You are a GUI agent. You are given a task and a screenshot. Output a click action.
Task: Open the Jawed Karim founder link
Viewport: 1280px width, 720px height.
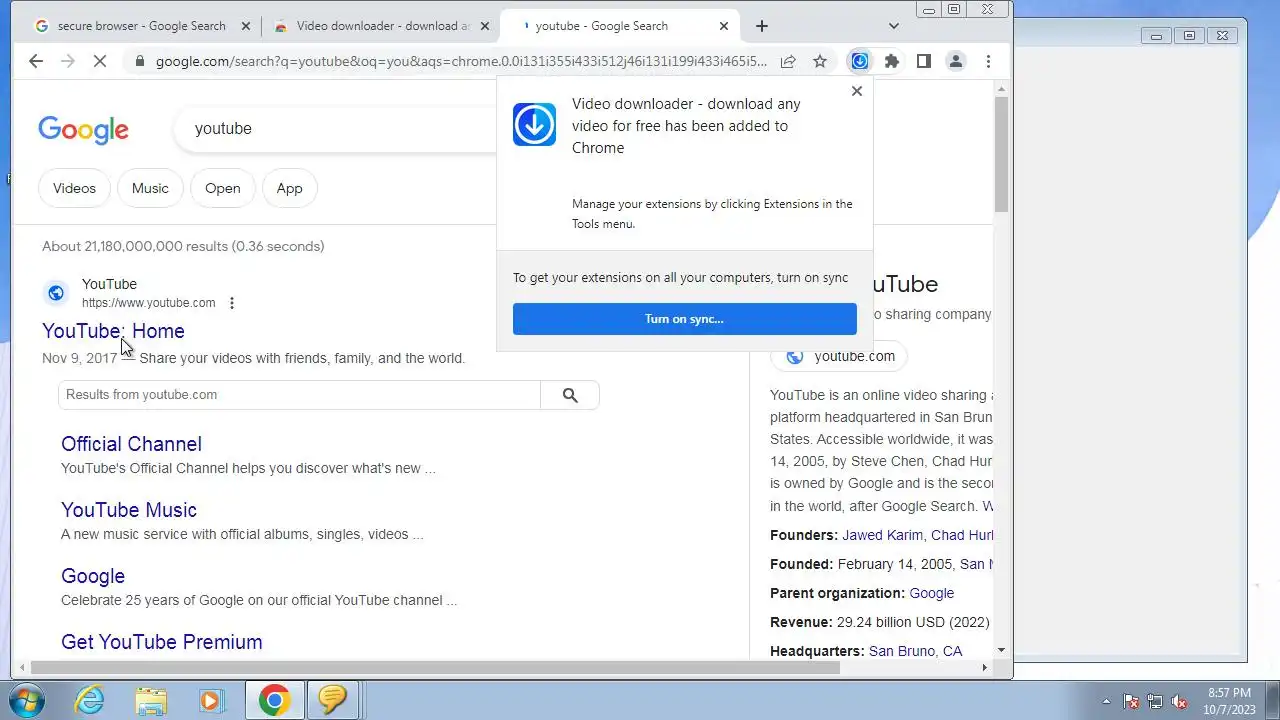(x=884, y=535)
